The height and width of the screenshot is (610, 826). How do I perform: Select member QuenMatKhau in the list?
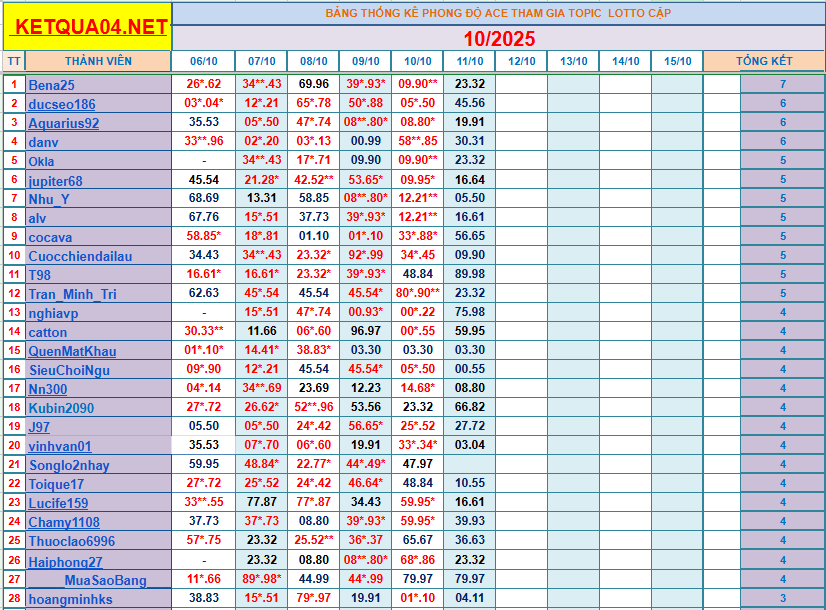pos(72,351)
